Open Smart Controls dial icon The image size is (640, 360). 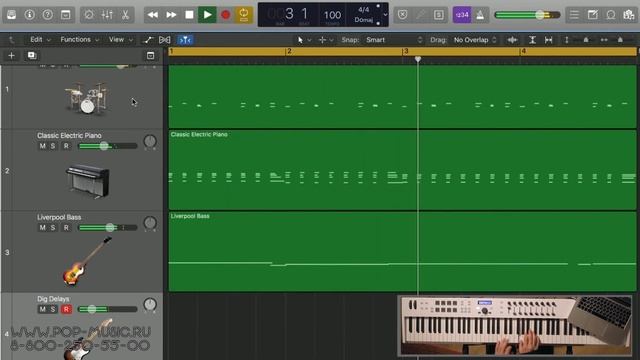coord(89,15)
